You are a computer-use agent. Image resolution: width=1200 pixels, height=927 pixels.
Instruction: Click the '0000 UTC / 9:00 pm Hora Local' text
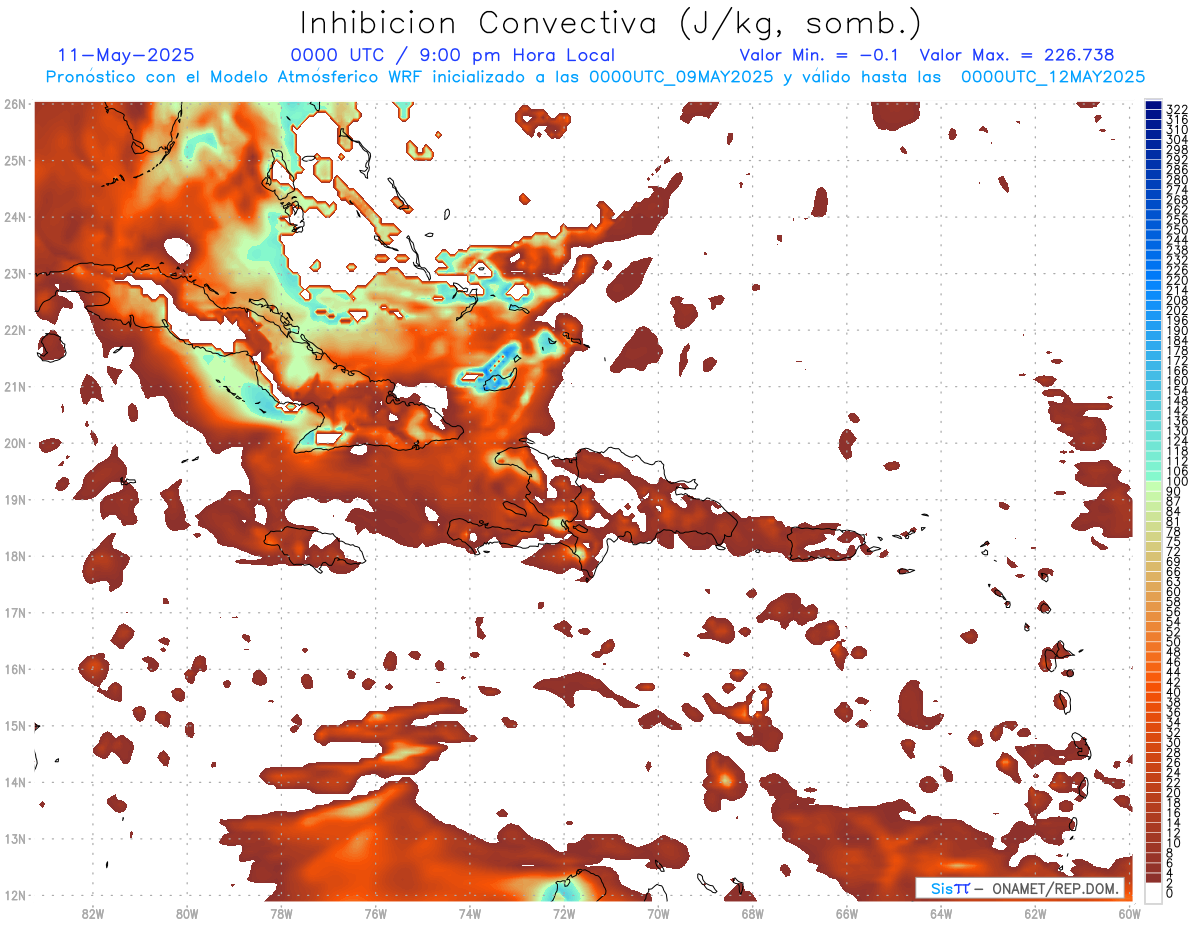[453, 55]
